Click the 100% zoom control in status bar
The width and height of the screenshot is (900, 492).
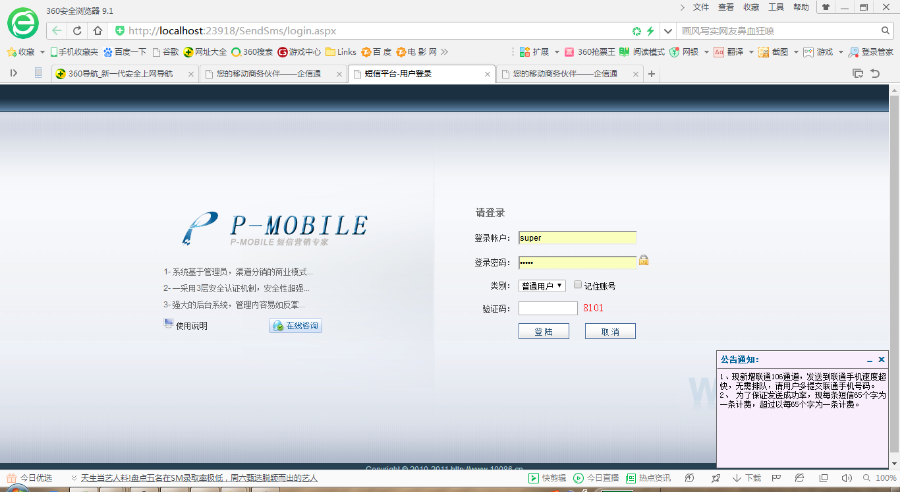point(880,478)
